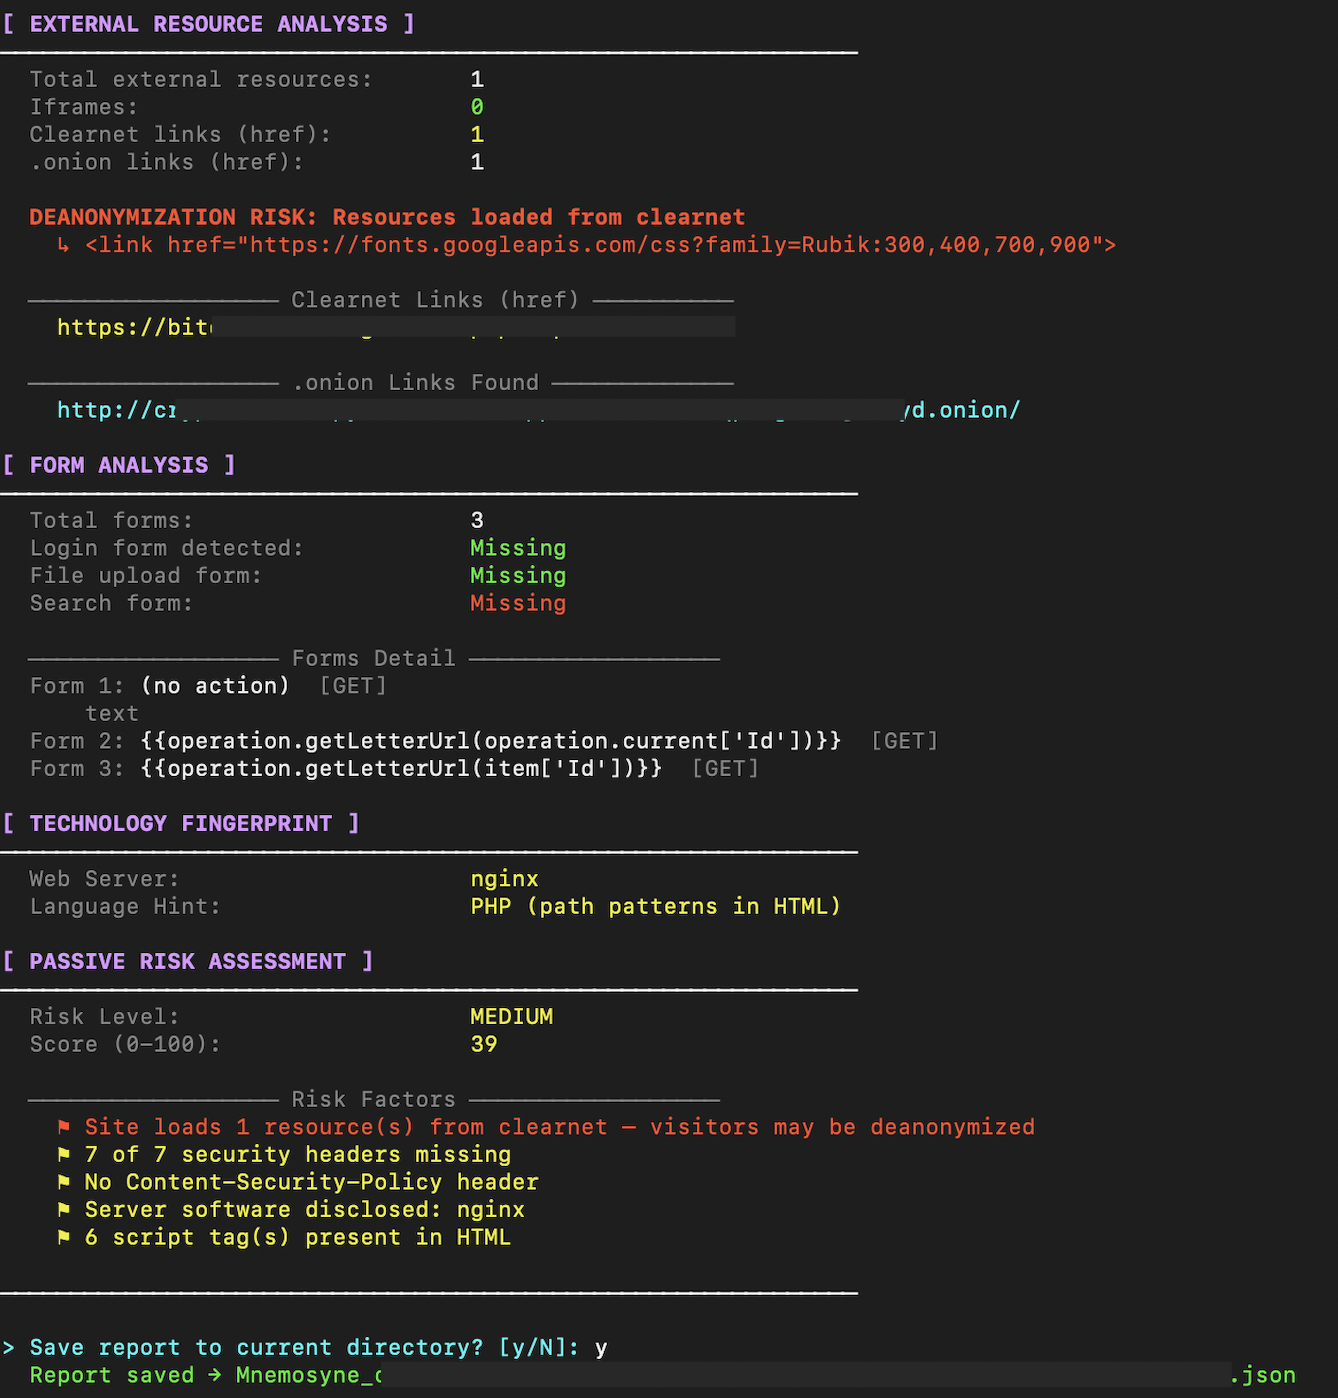The image size is (1338, 1398).
Task: Click the red flag icon beside 'Site loads 1 resource(s)'
Action: pyautogui.click(x=64, y=1127)
